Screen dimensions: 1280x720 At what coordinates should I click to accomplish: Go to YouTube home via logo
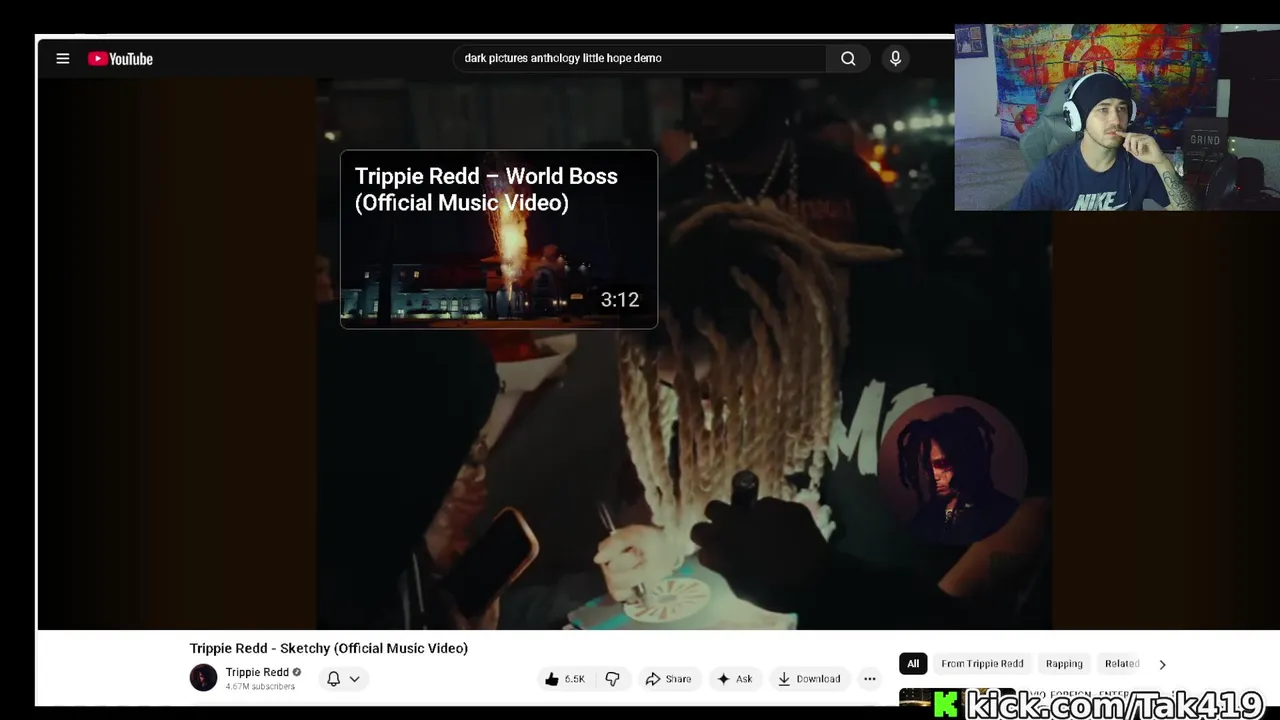pos(120,59)
